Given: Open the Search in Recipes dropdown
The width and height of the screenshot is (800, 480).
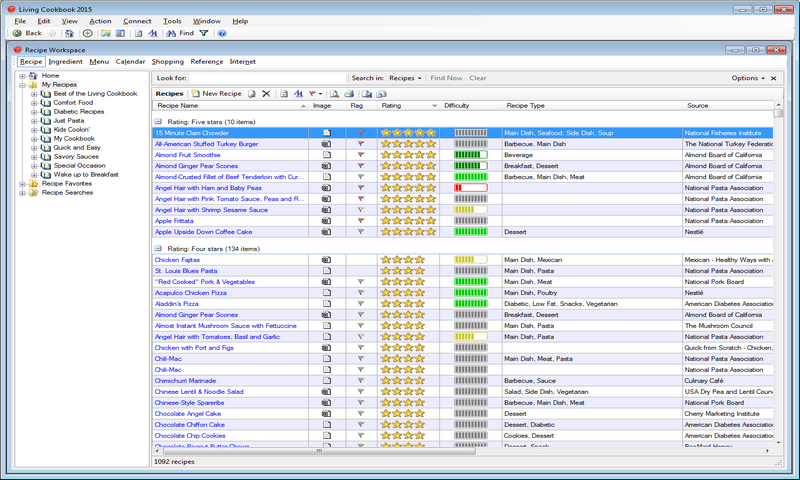Looking at the screenshot, I should click(405, 77).
